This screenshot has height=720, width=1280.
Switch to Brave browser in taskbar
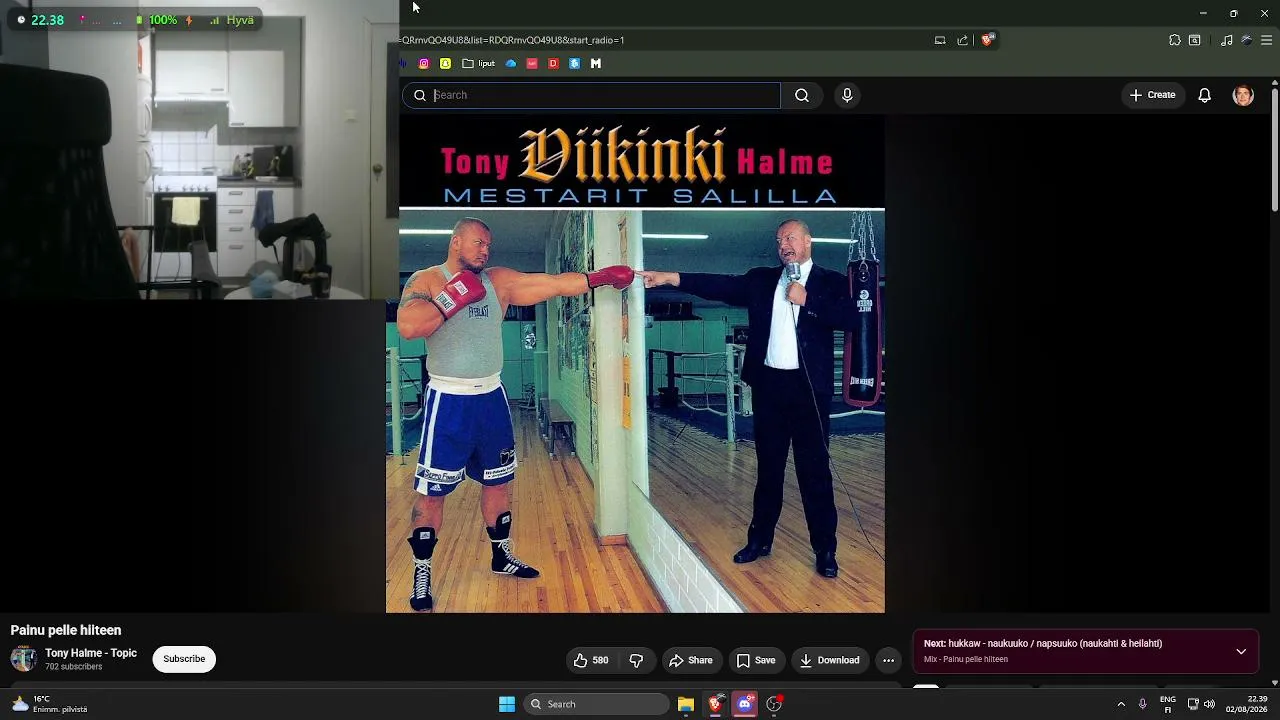point(715,704)
